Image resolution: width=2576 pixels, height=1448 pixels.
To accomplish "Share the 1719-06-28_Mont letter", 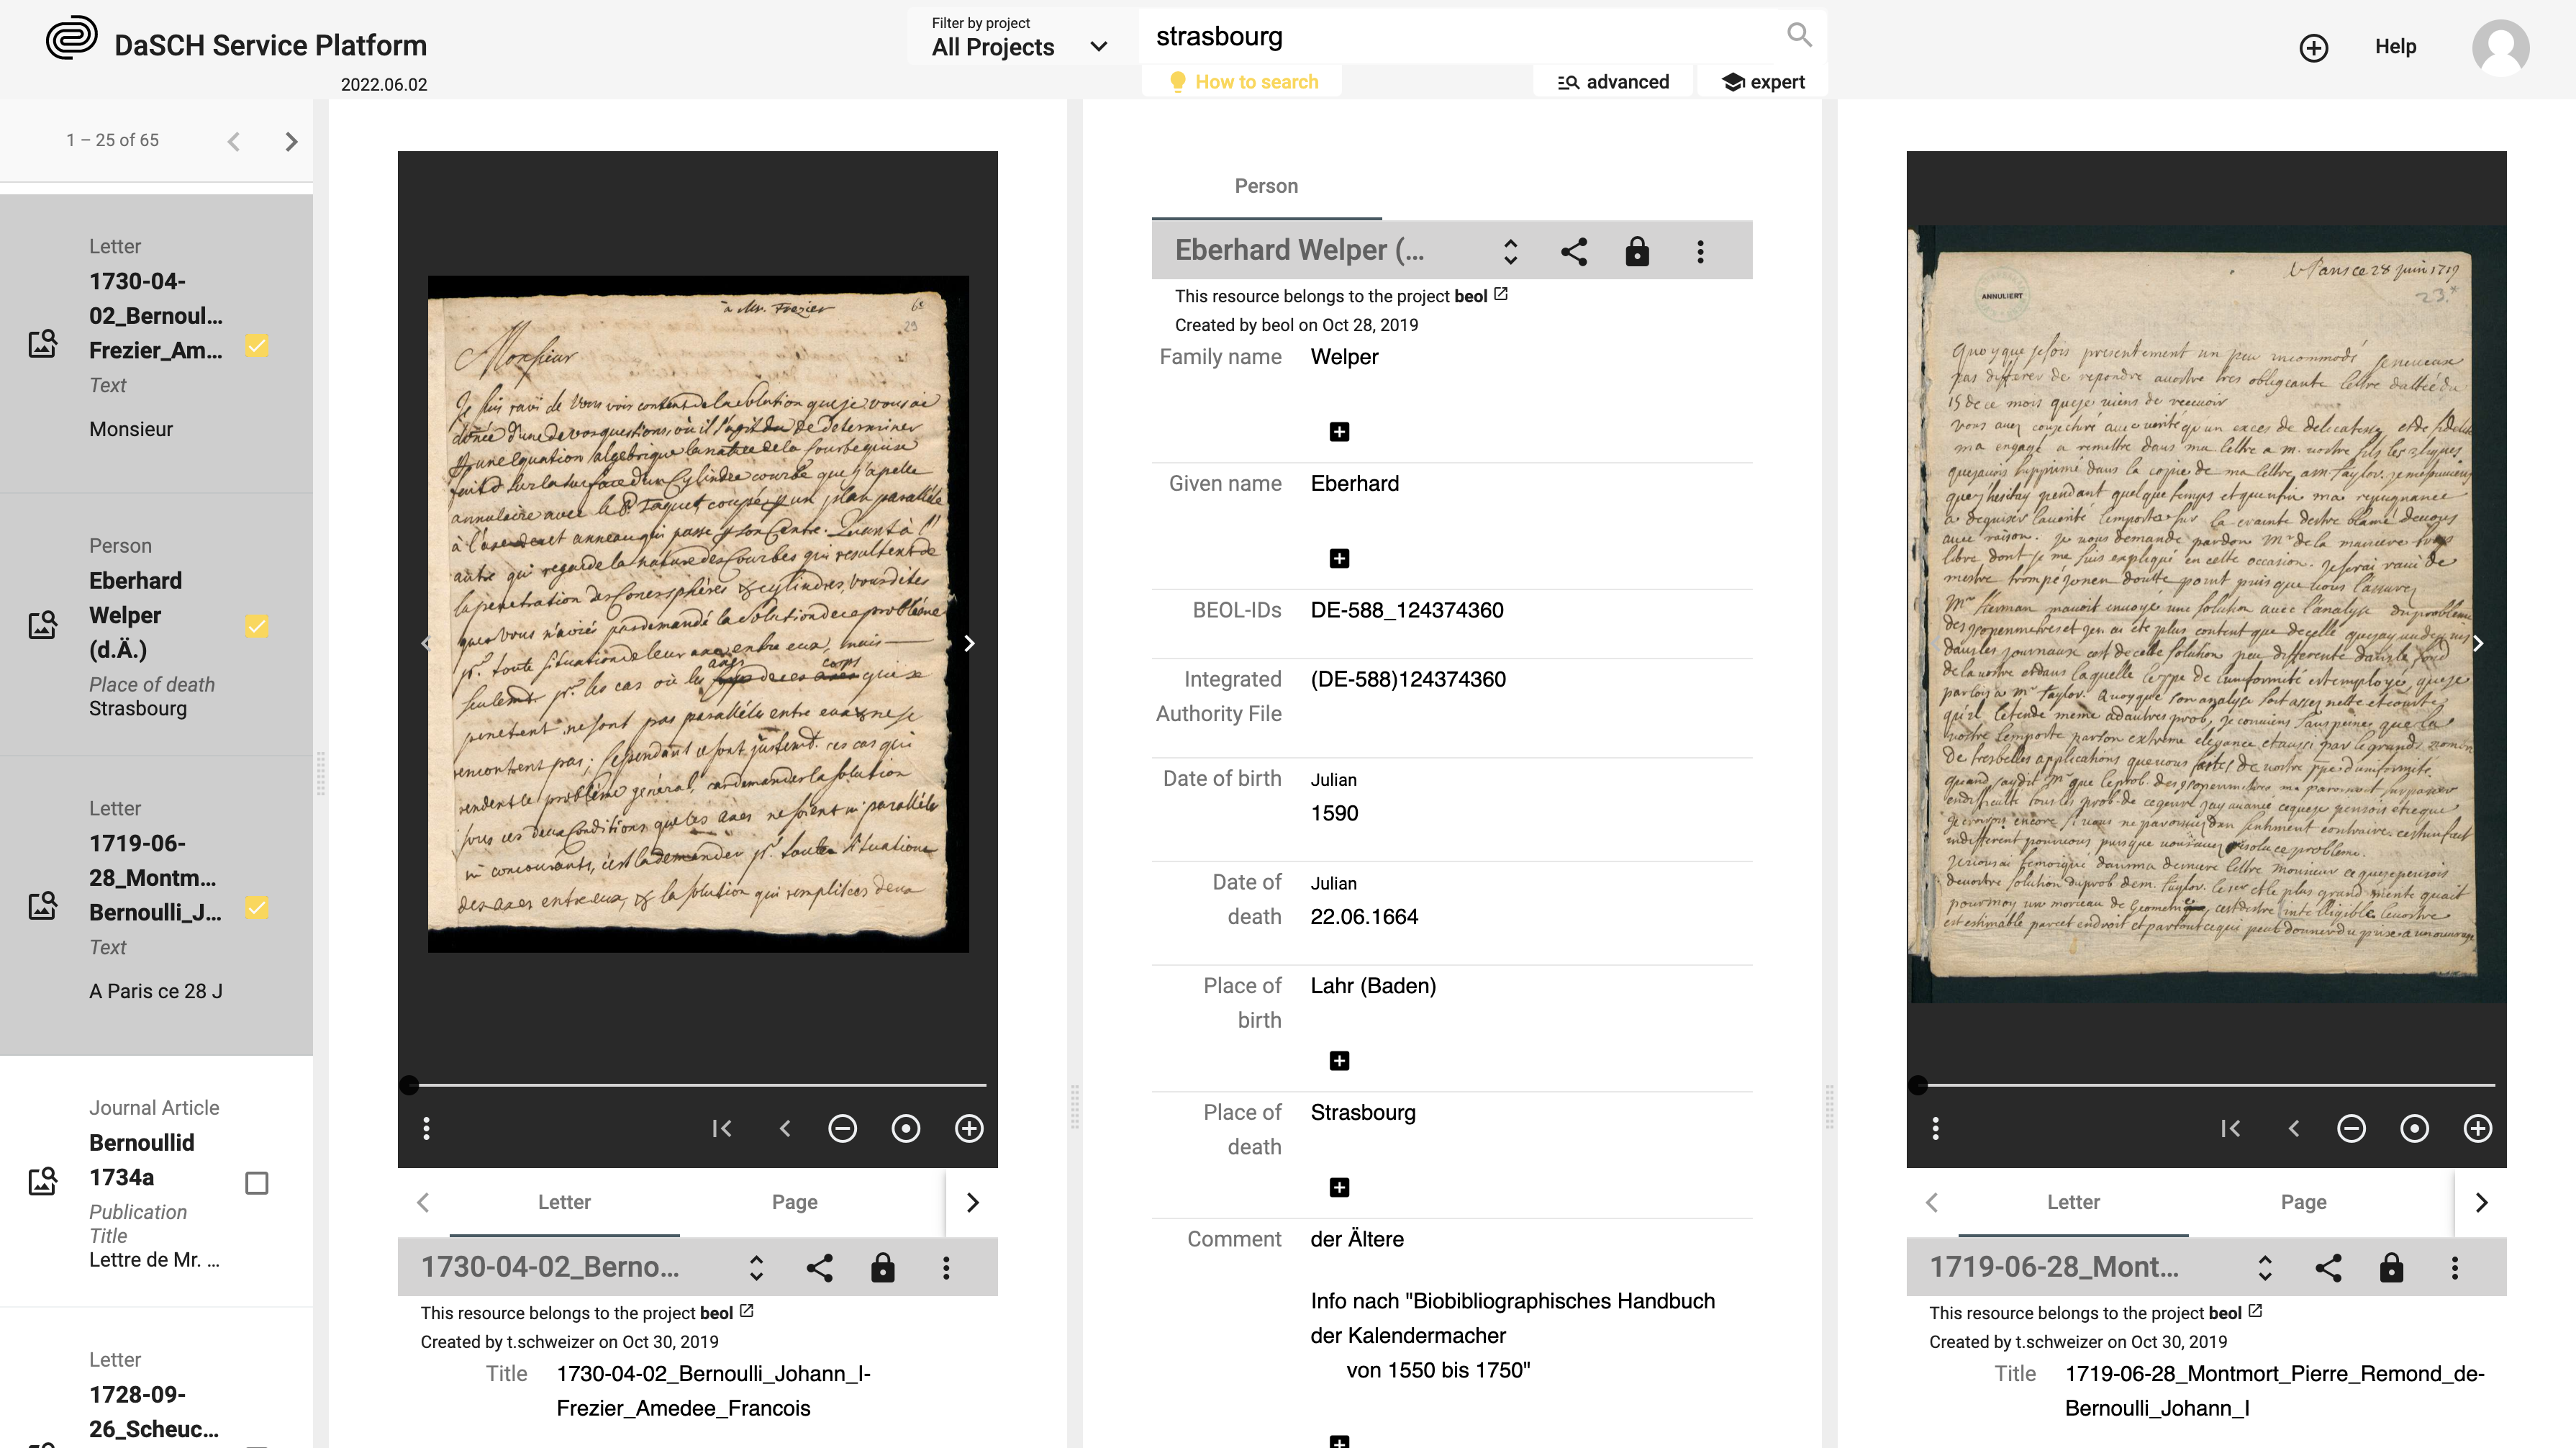I will pos(2328,1268).
